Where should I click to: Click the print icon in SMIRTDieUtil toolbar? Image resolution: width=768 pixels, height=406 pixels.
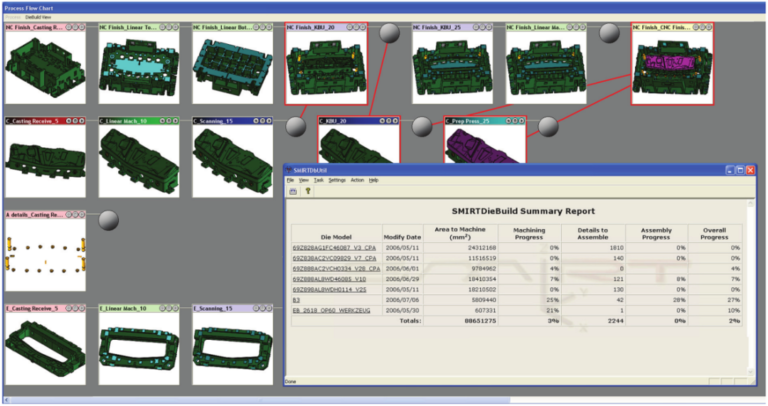point(293,191)
